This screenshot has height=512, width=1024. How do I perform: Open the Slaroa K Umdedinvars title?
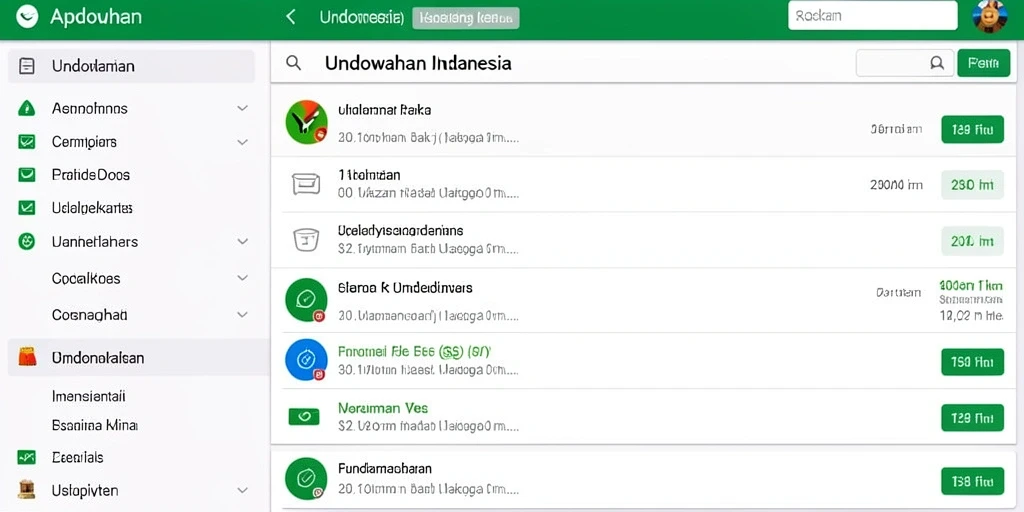[405, 287]
